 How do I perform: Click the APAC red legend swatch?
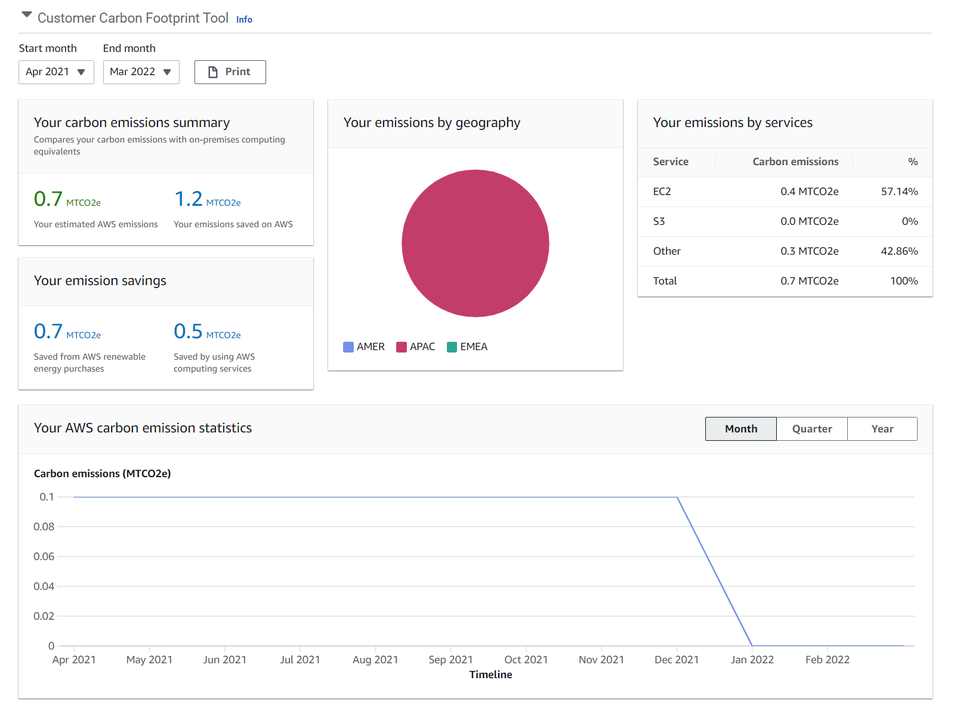(x=401, y=347)
